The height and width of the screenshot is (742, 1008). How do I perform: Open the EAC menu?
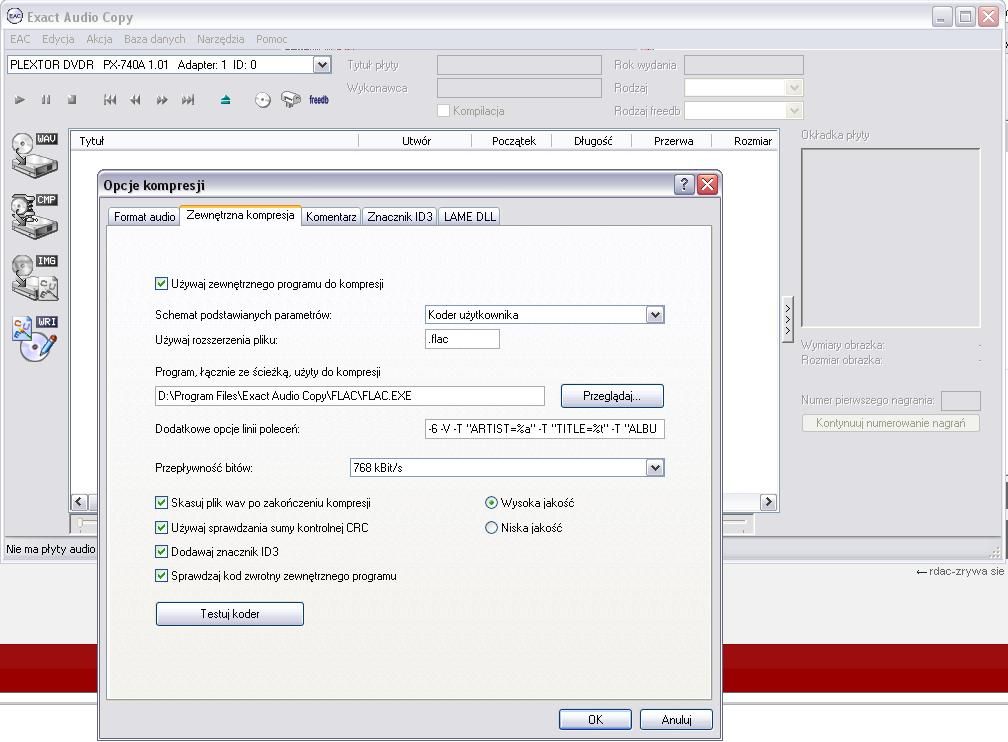(20, 39)
